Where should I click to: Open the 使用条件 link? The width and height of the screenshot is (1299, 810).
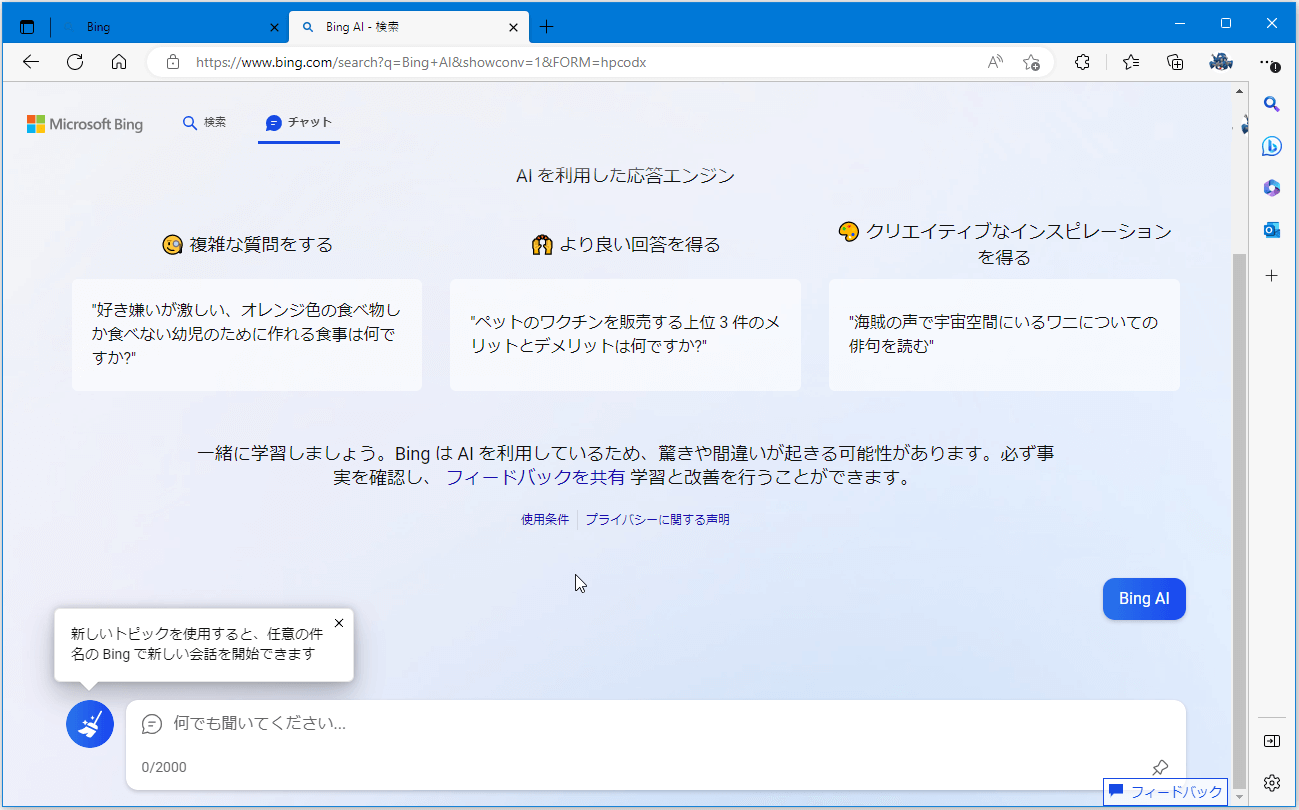click(x=544, y=520)
